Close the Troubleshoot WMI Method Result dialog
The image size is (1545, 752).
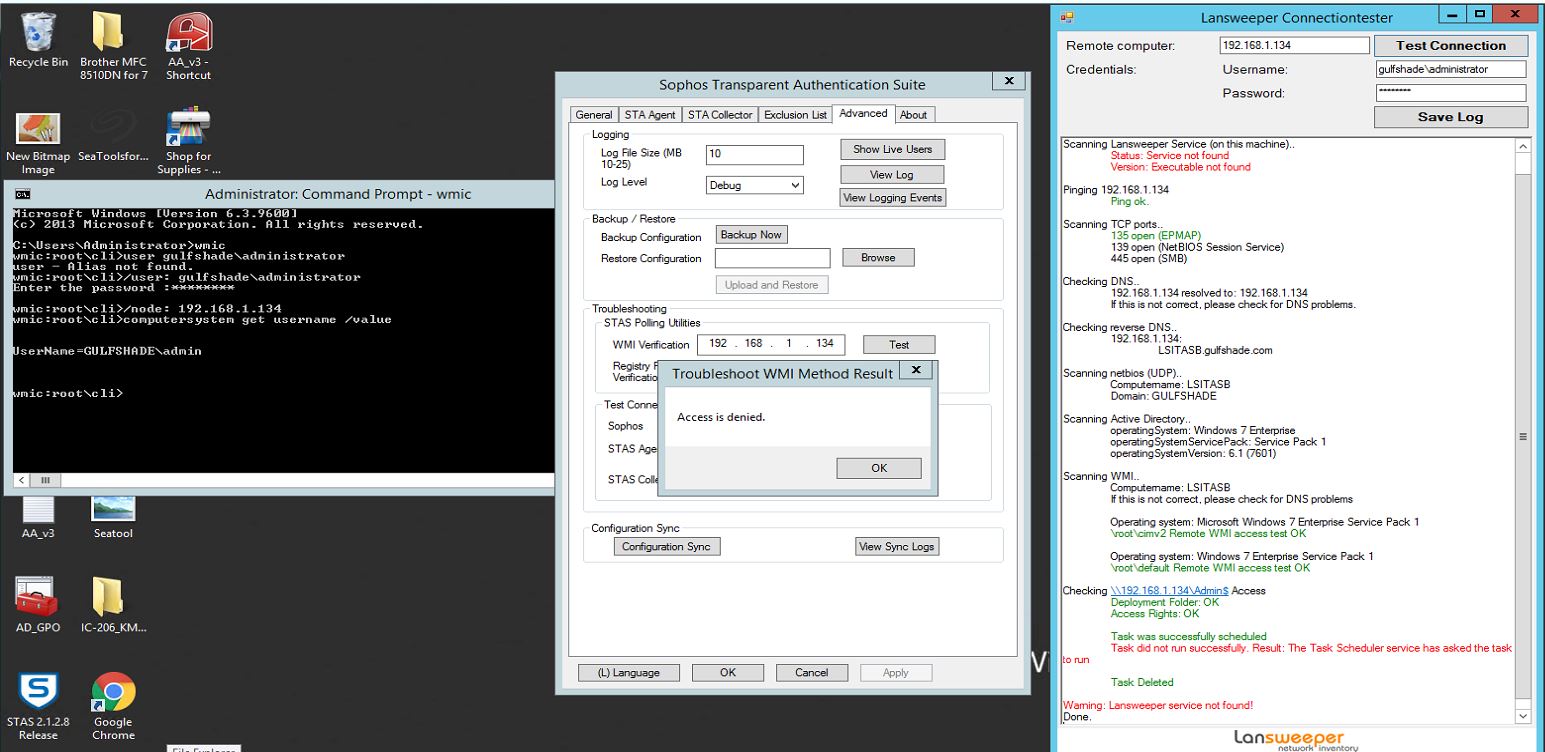(914, 371)
